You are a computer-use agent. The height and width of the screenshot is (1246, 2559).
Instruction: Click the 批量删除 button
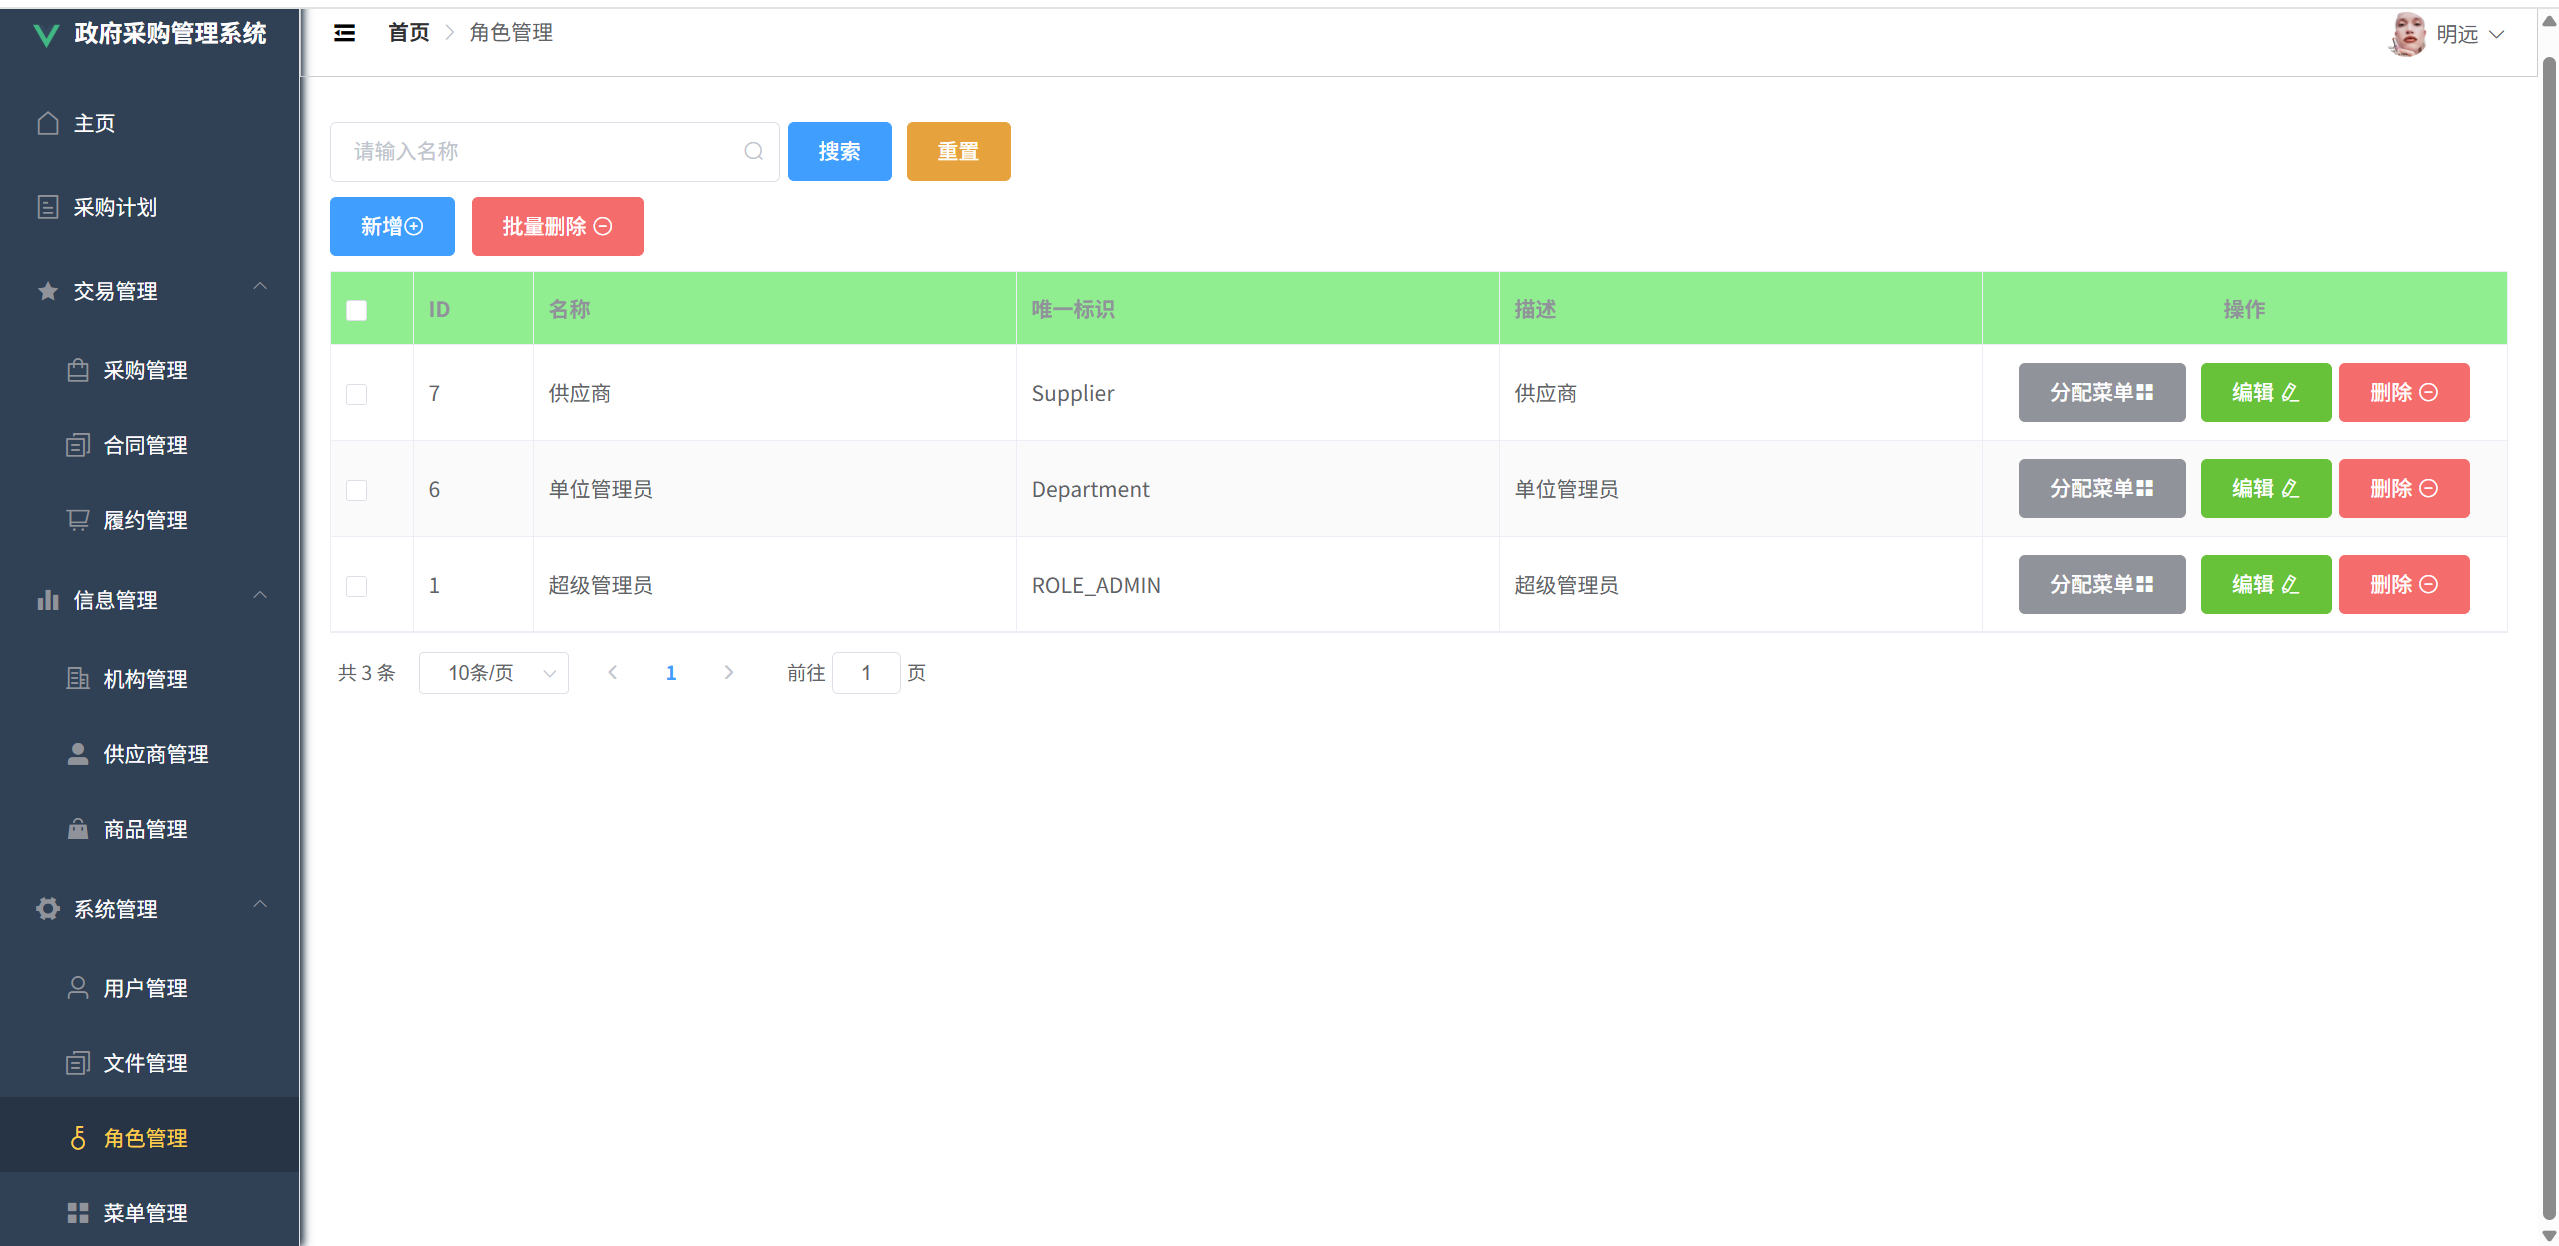[x=557, y=226]
